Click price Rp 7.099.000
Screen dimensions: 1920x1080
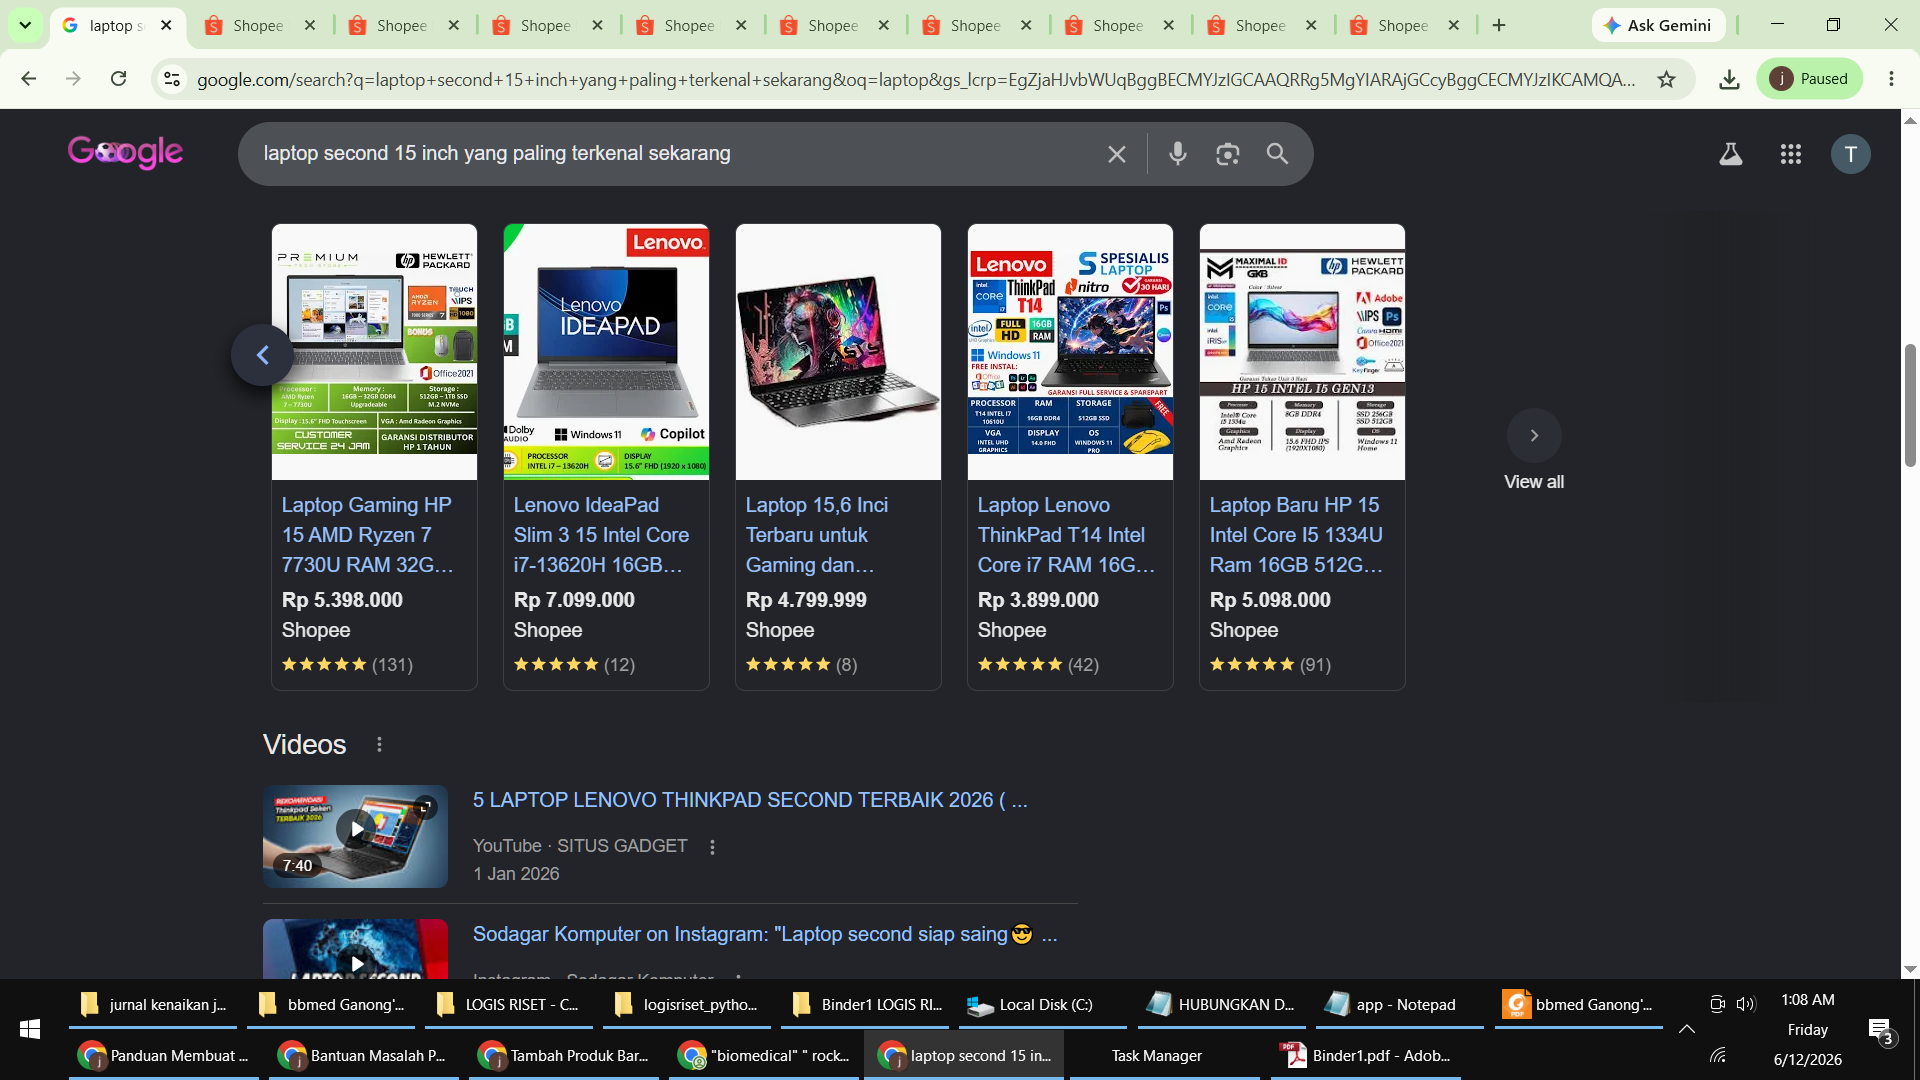pyautogui.click(x=574, y=600)
